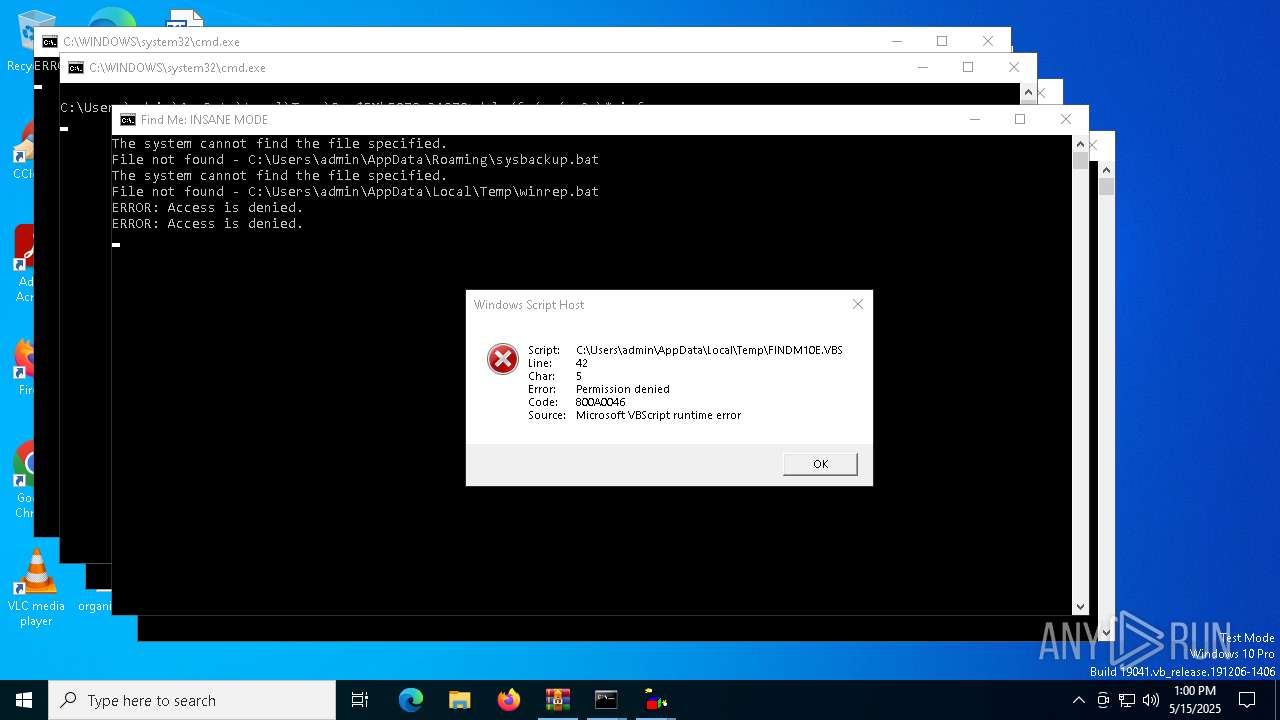Screen dimensions: 1280x720
Task: Close the Windows Script Host error dialog
Action: tap(857, 304)
